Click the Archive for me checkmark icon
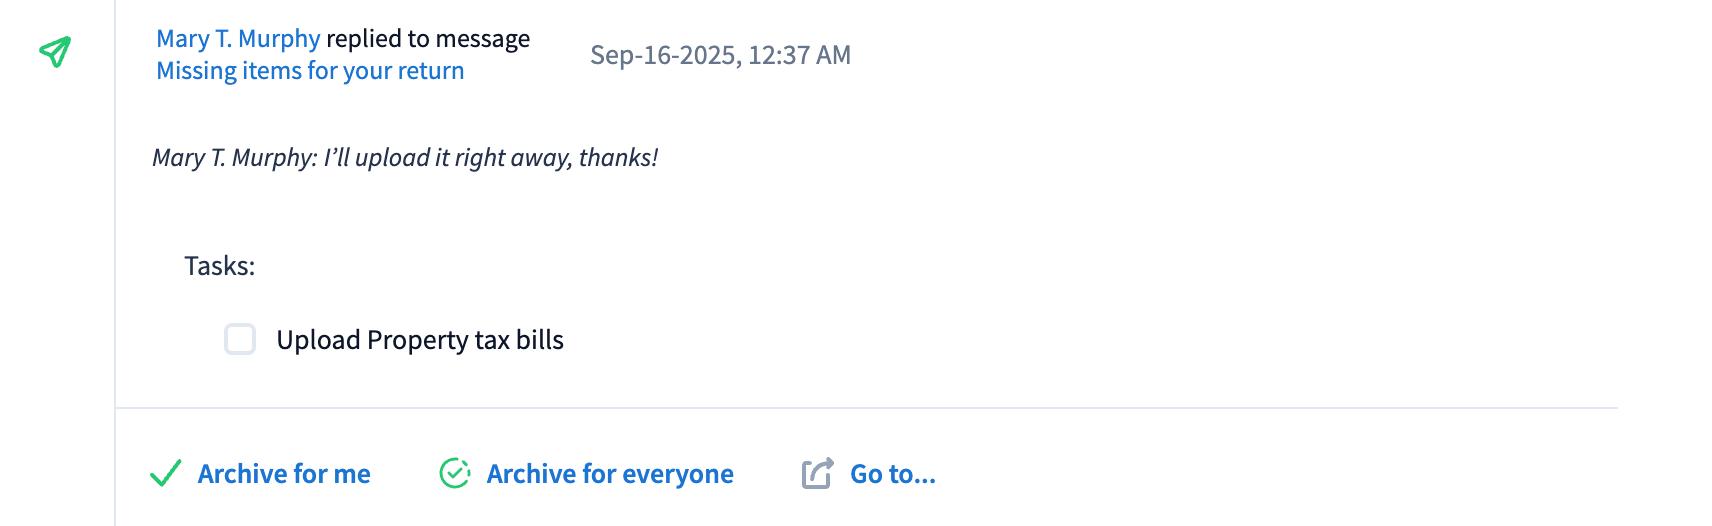 pyautogui.click(x=165, y=473)
